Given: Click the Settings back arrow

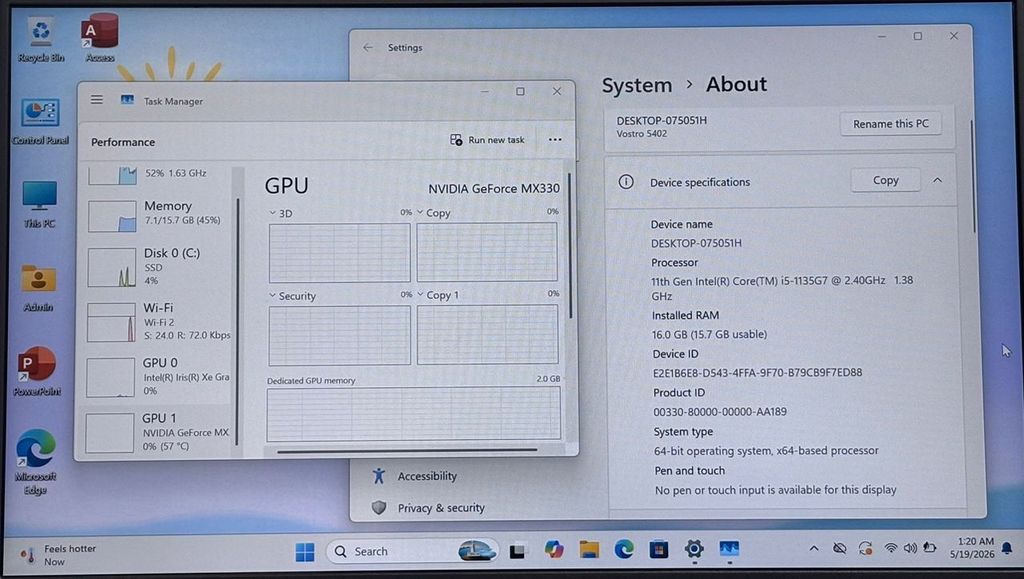Looking at the screenshot, I should (x=368, y=48).
